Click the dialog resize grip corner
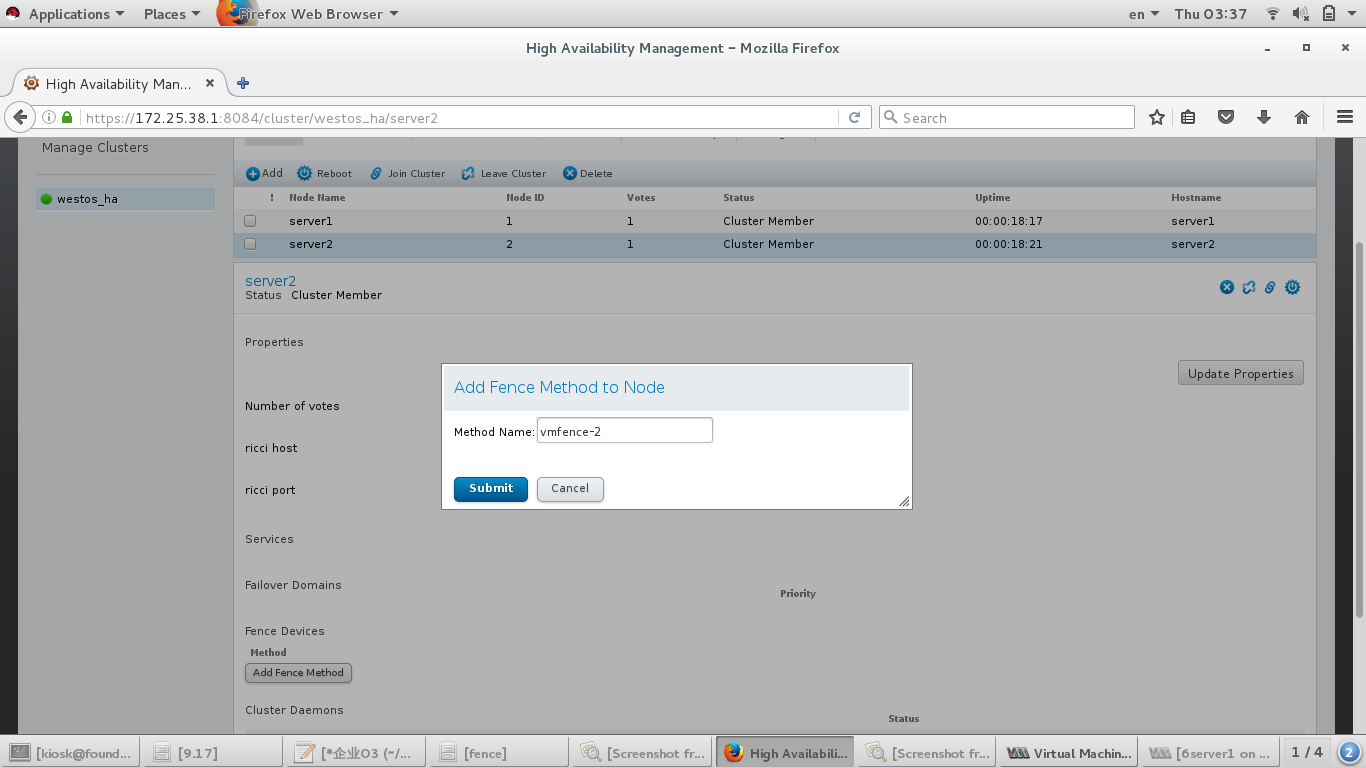This screenshot has height=768, width=1366. pyautogui.click(x=904, y=501)
